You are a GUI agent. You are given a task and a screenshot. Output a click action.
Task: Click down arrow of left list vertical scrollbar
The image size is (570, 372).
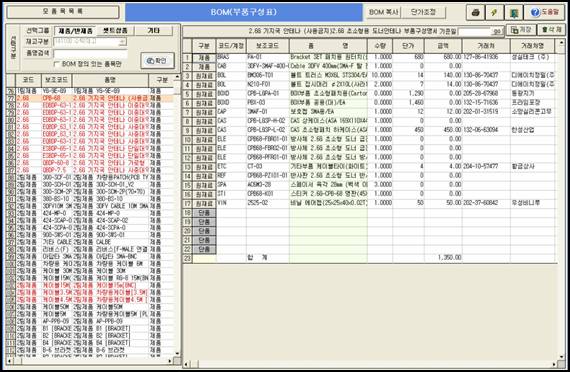pyautogui.click(x=177, y=353)
